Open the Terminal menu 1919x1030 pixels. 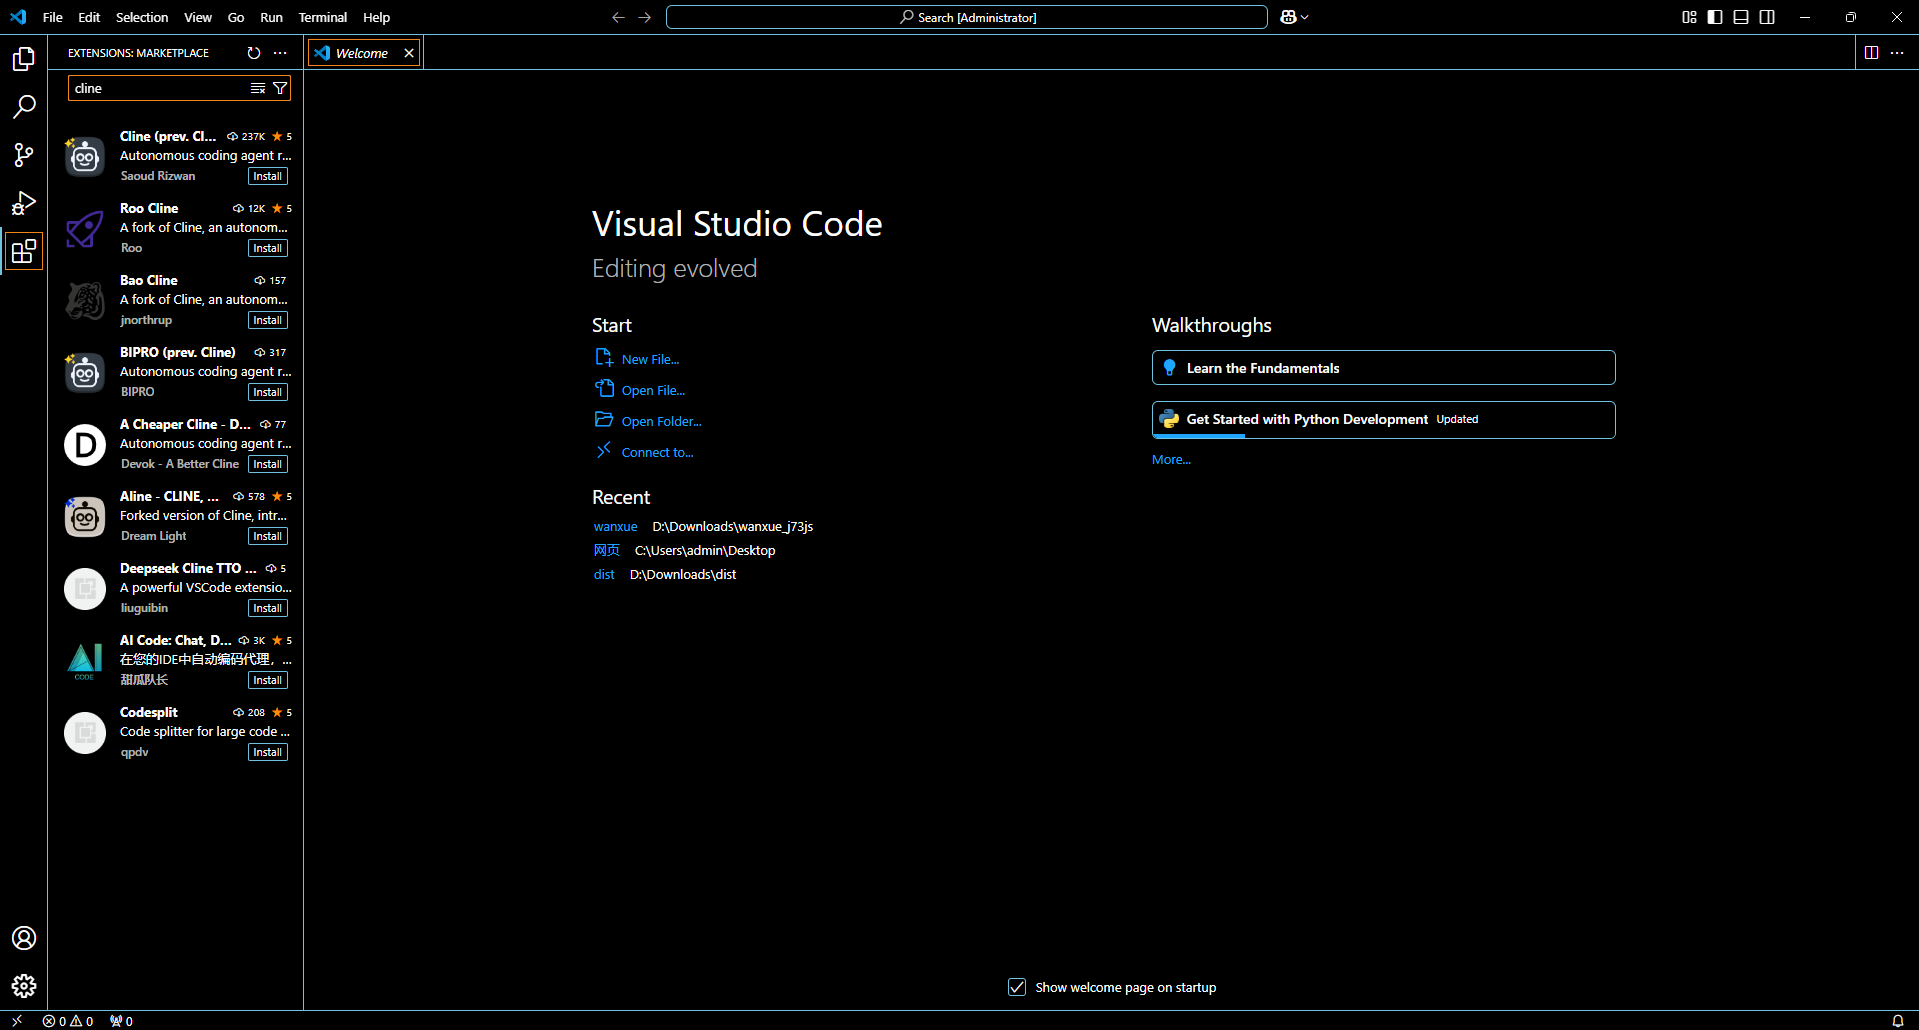tap(322, 17)
